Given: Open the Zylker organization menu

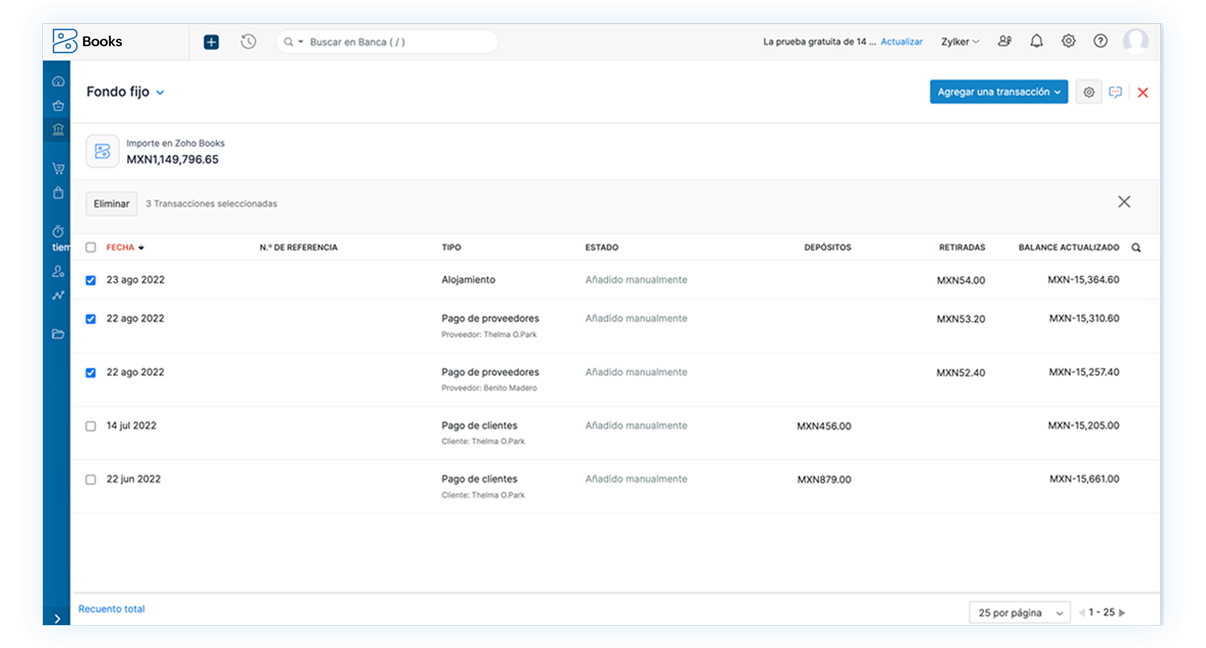Looking at the screenshot, I should click(960, 42).
